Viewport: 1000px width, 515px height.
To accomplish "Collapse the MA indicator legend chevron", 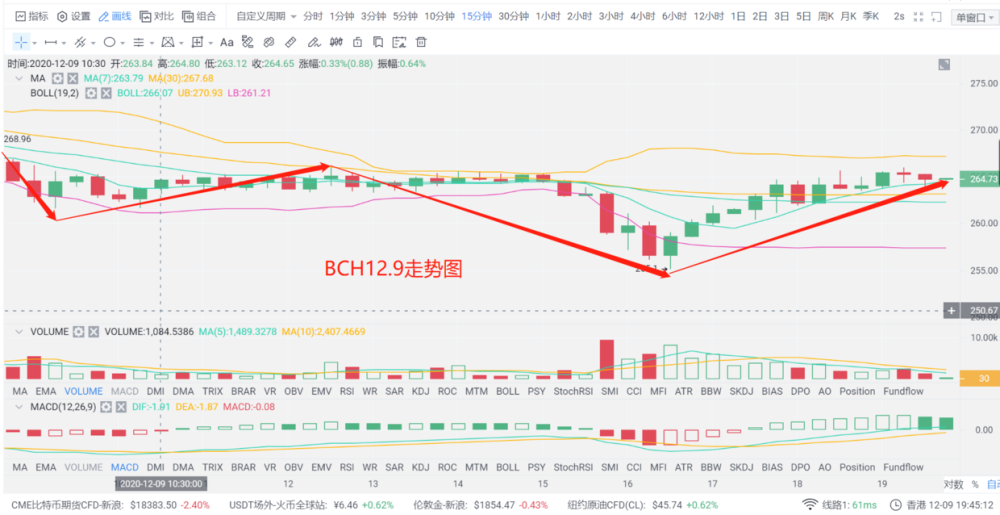I will 19,78.
